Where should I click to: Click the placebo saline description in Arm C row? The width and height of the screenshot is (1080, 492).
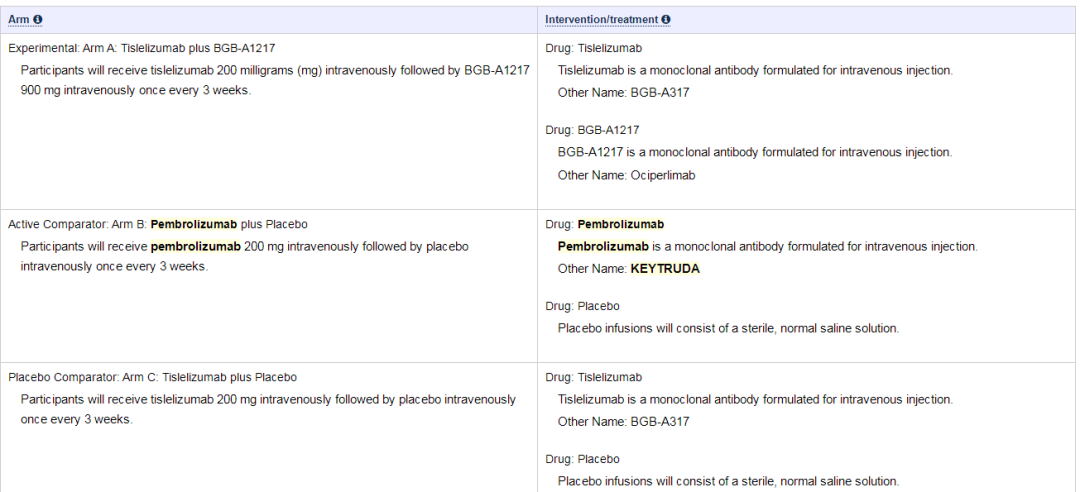729,481
